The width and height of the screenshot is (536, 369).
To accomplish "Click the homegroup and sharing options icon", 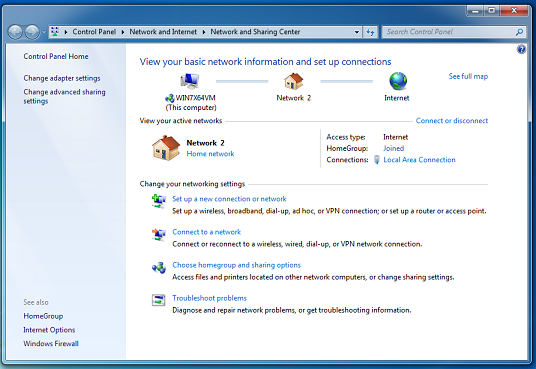I will (159, 267).
